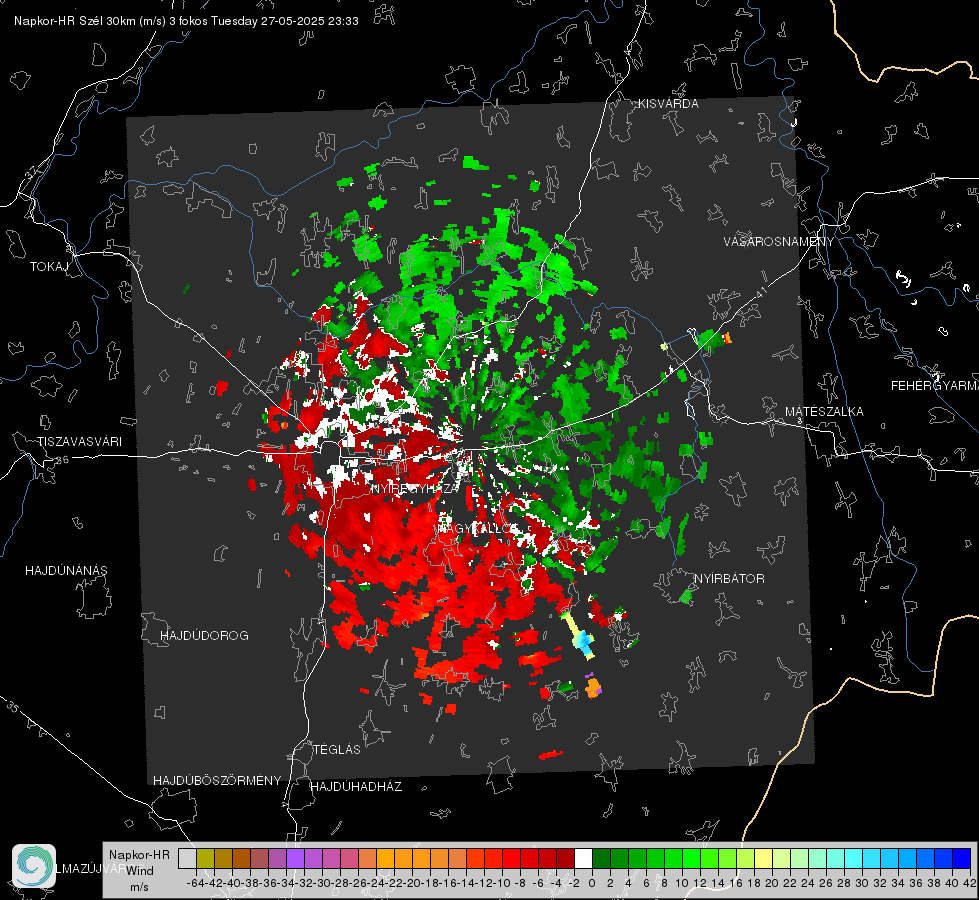Image resolution: width=979 pixels, height=900 pixels.
Task: Click the TOKAJ town label
Action: coord(49,267)
